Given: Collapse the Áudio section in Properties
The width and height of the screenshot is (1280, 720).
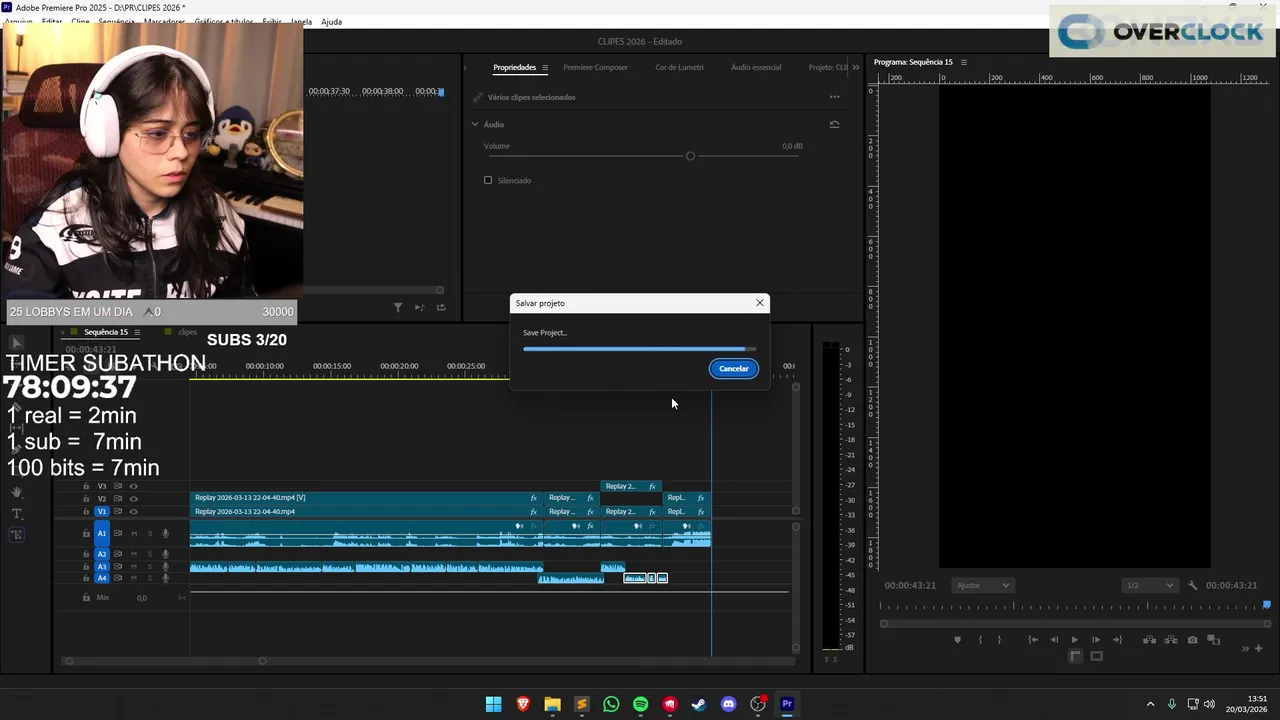Looking at the screenshot, I should (x=475, y=124).
